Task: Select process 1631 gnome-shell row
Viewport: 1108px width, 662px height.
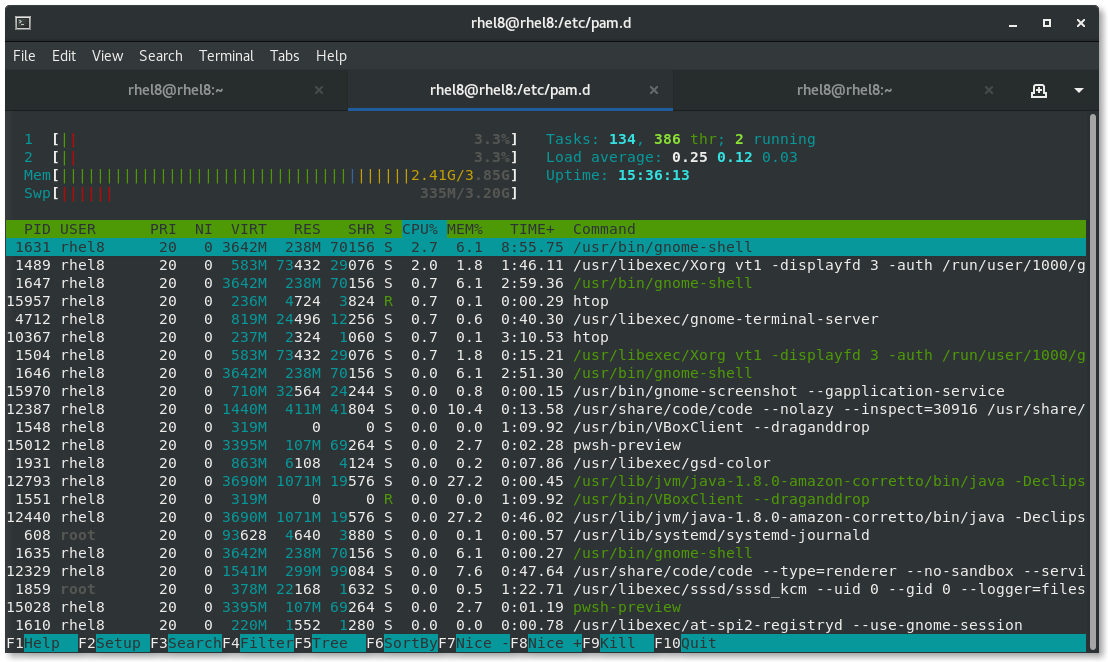Action: 546,247
